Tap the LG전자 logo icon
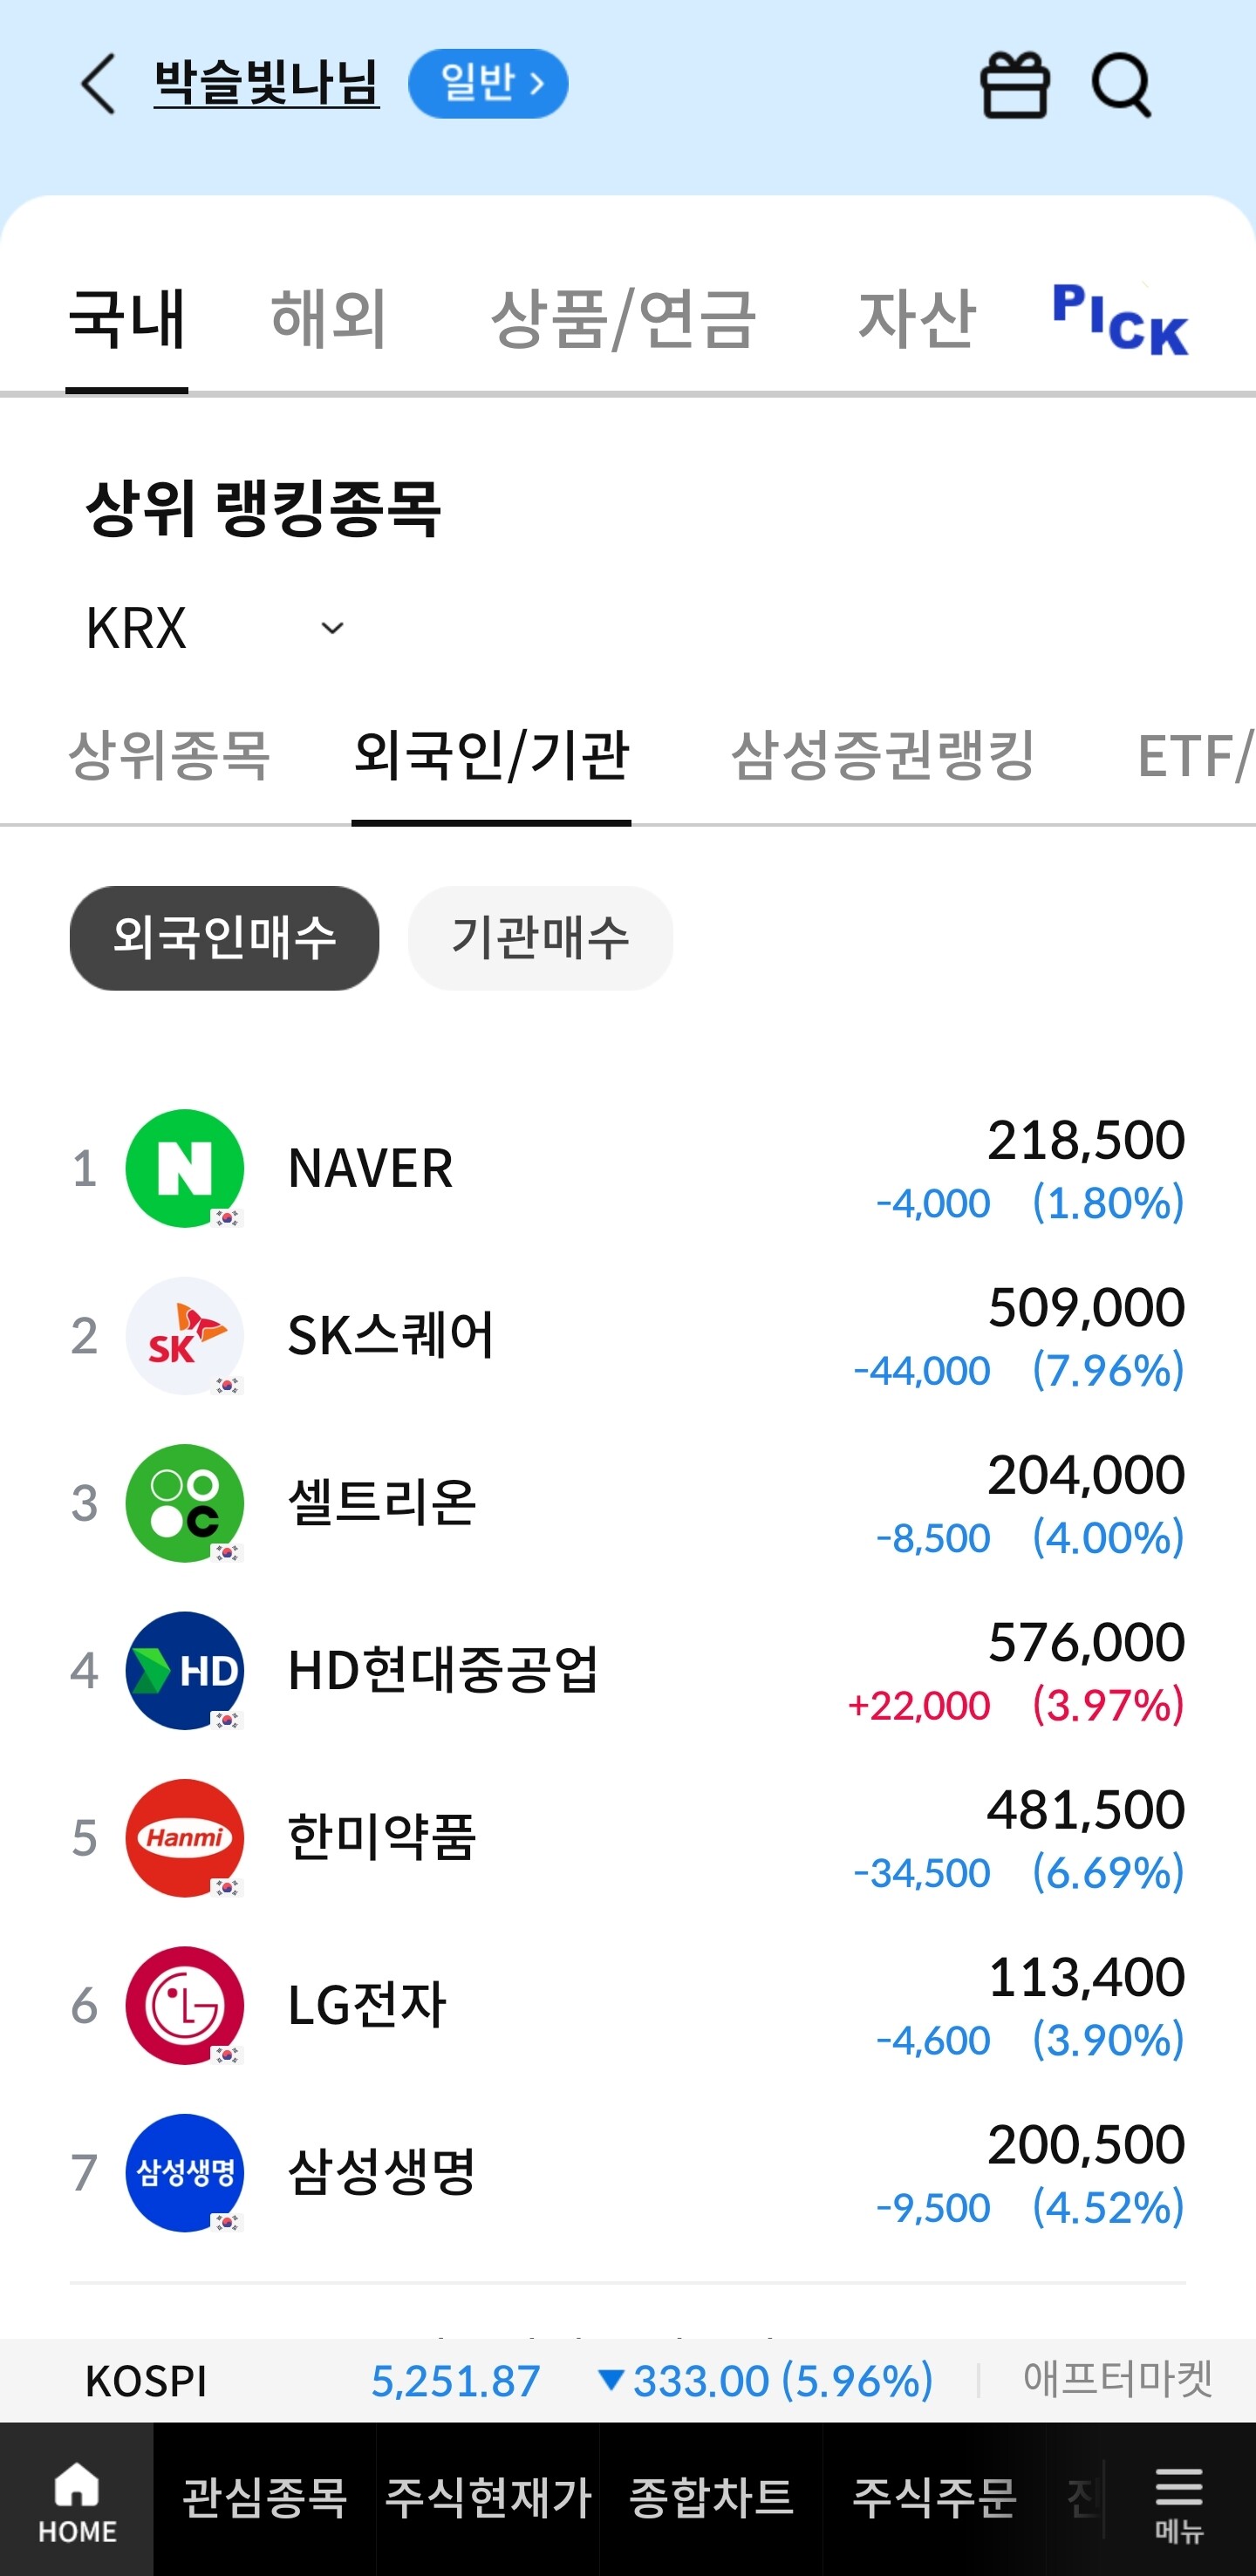 click(185, 2005)
